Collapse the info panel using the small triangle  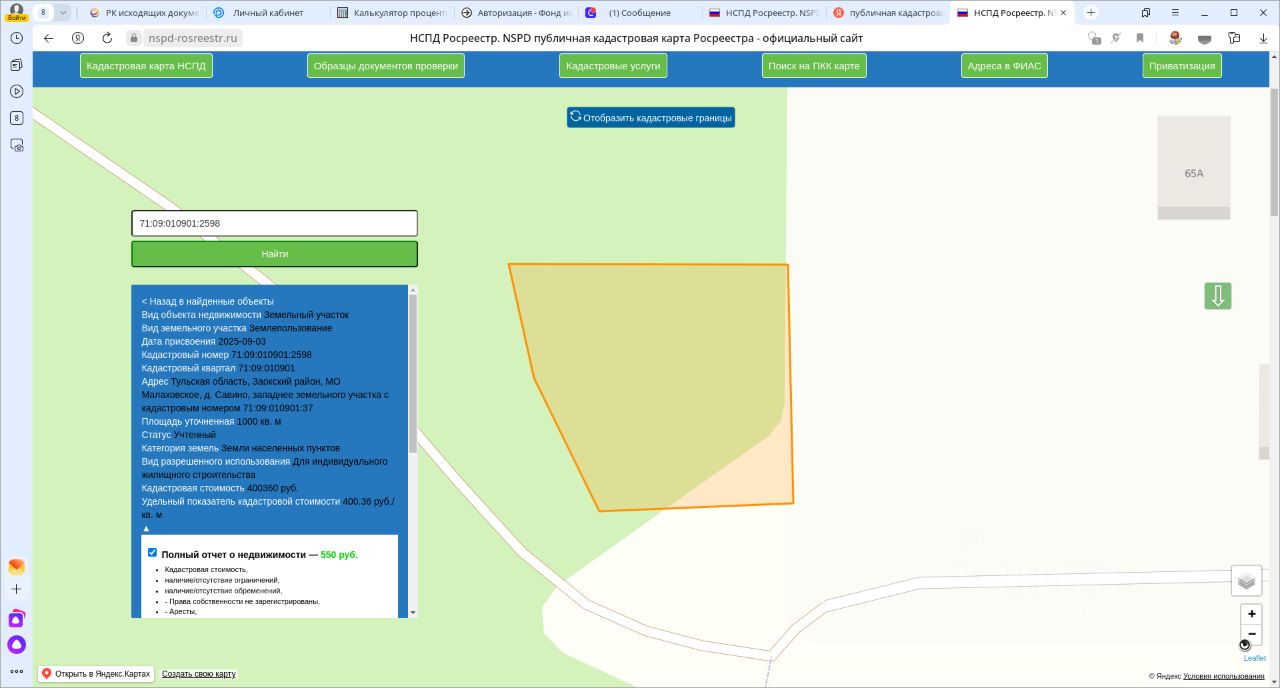click(x=146, y=528)
